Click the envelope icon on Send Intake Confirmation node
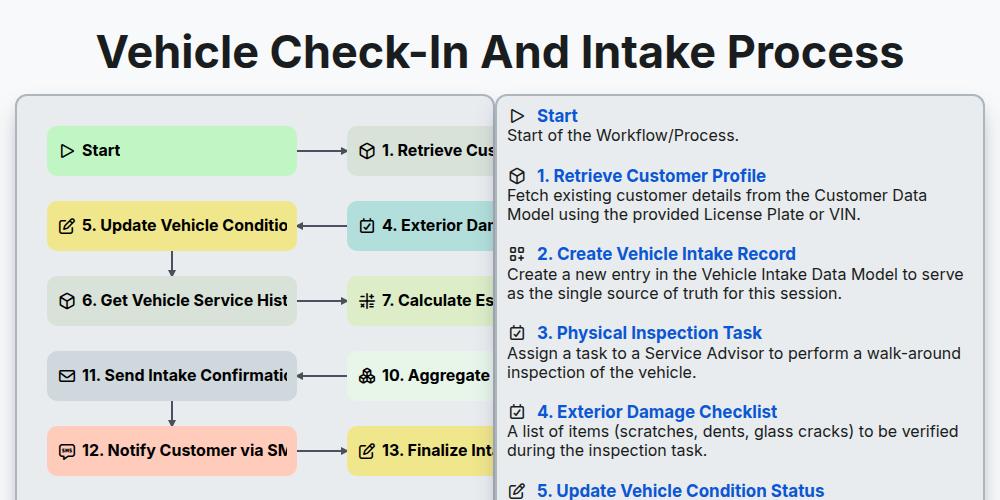Screen dimensions: 1000x500 tap(67, 376)
